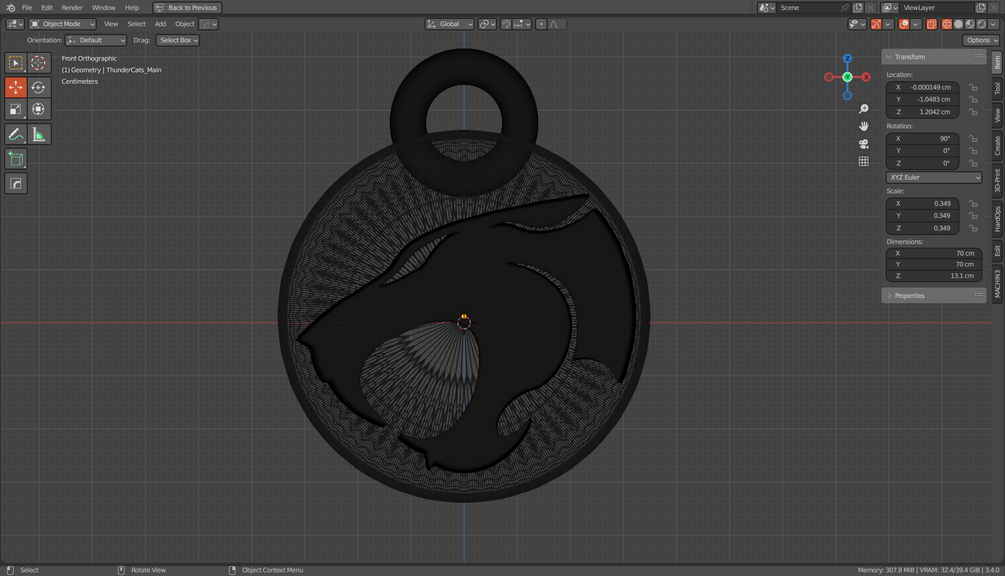
Task: Toggle viewport overlays display
Action: [904, 24]
